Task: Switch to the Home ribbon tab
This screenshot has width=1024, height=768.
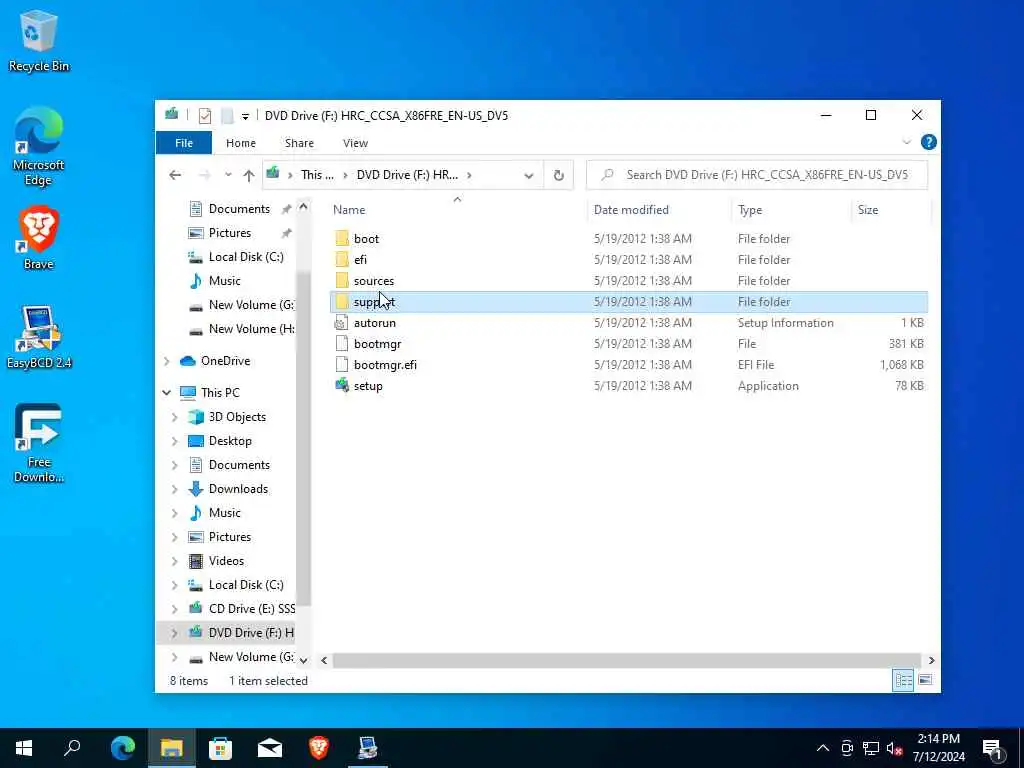Action: [240, 143]
